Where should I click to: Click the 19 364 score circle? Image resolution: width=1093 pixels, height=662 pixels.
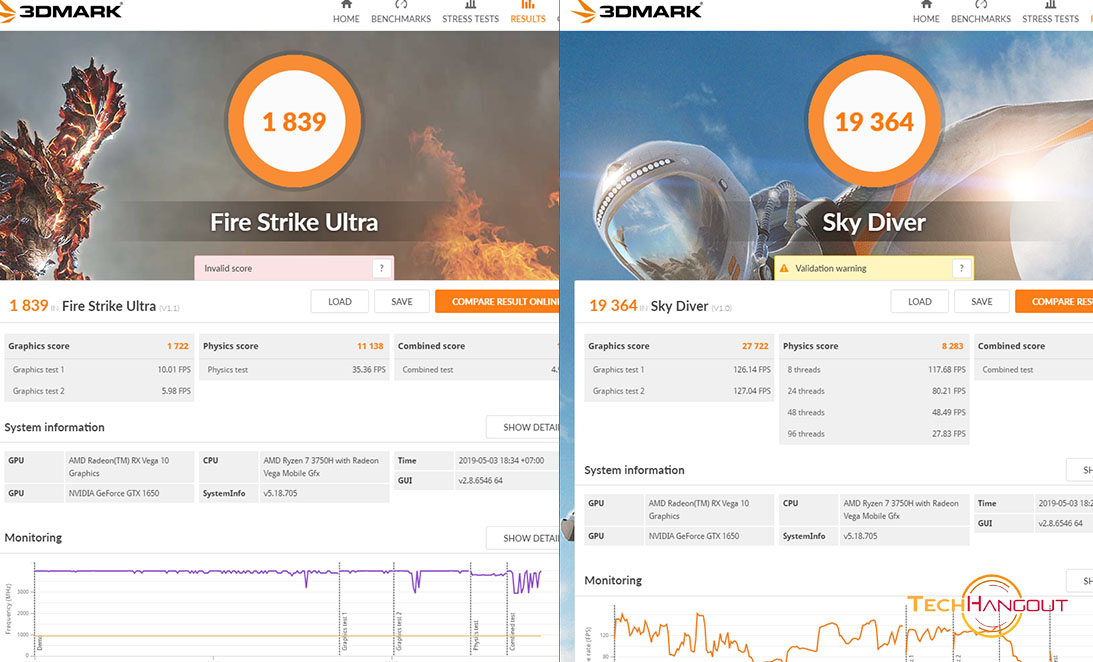(x=874, y=121)
